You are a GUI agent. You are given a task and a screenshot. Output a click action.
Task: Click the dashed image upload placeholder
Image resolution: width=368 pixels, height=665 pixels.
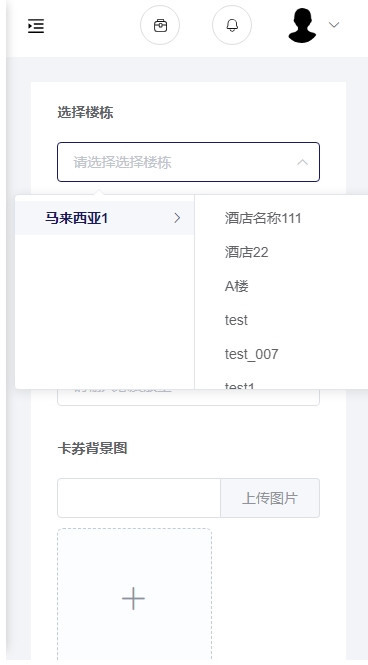point(134,596)
